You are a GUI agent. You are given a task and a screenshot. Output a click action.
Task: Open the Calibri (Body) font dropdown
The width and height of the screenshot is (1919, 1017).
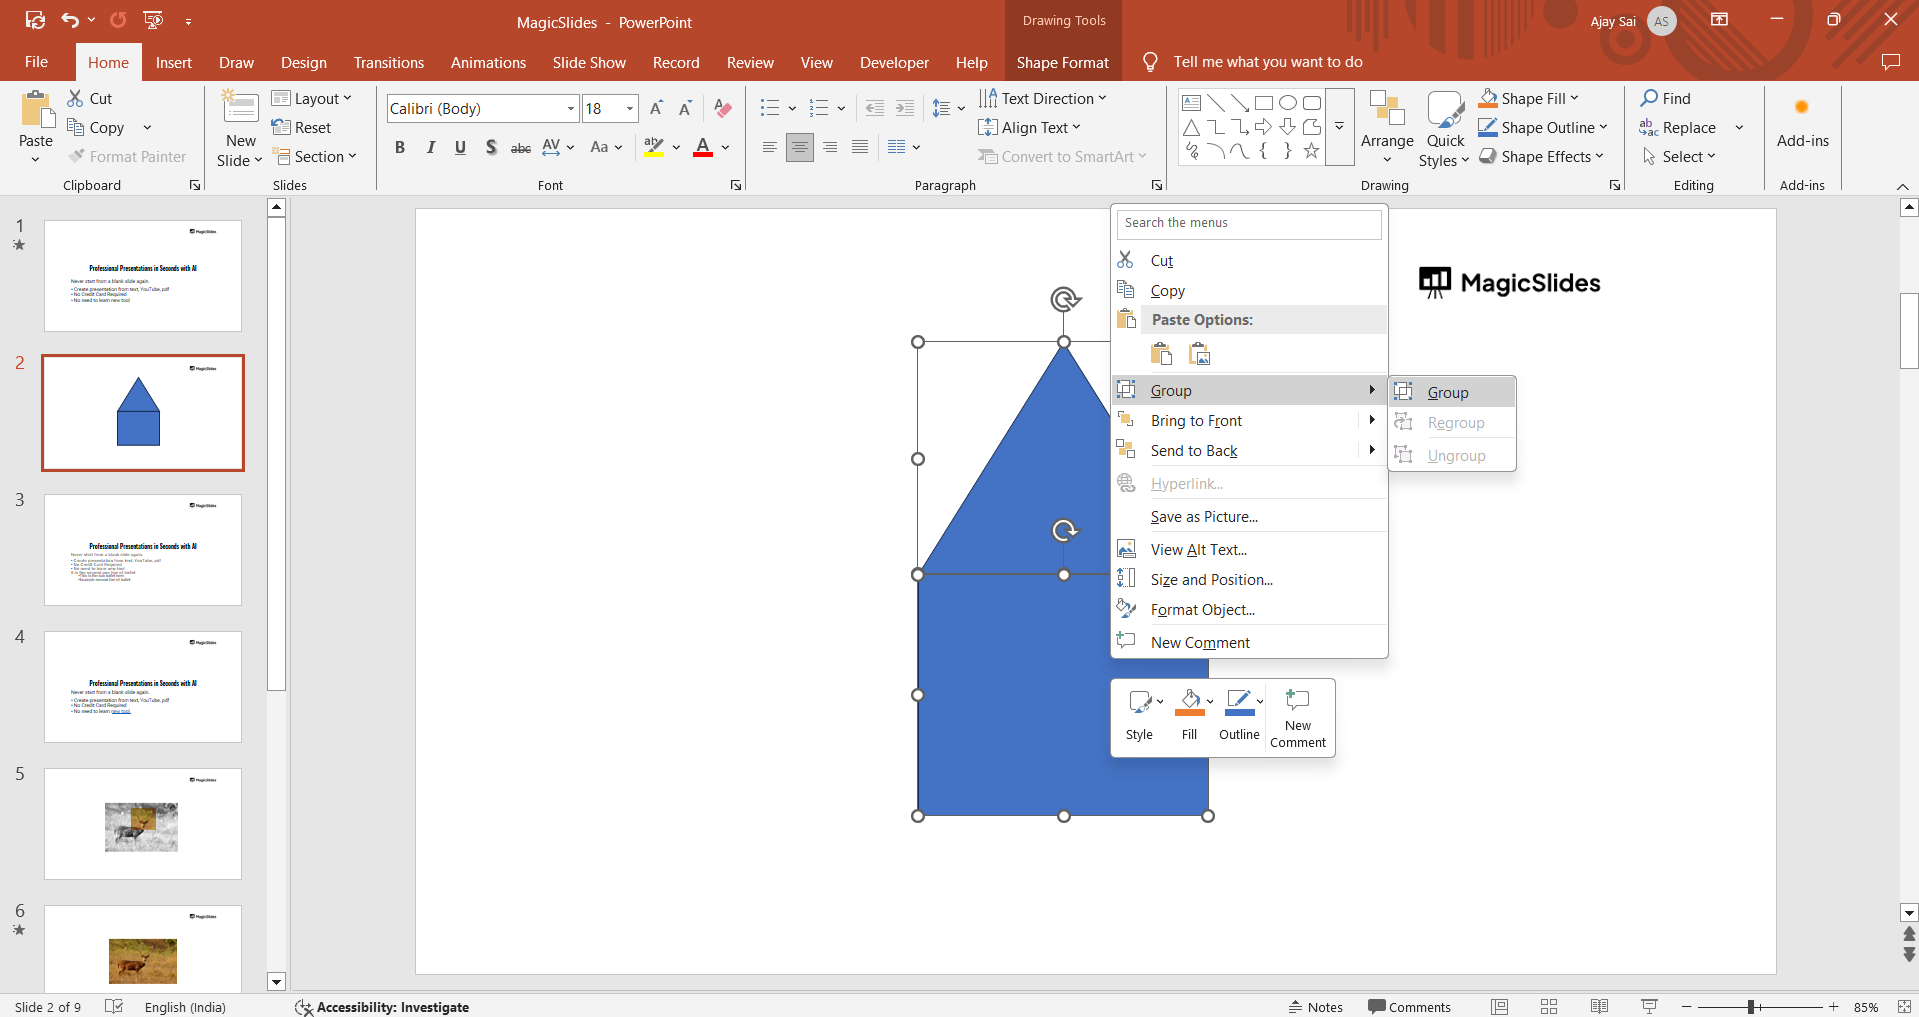click(x=571, y=109)
